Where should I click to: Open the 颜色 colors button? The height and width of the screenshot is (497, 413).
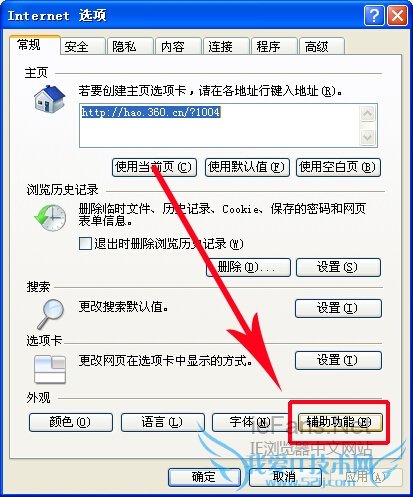click(71, 422)
